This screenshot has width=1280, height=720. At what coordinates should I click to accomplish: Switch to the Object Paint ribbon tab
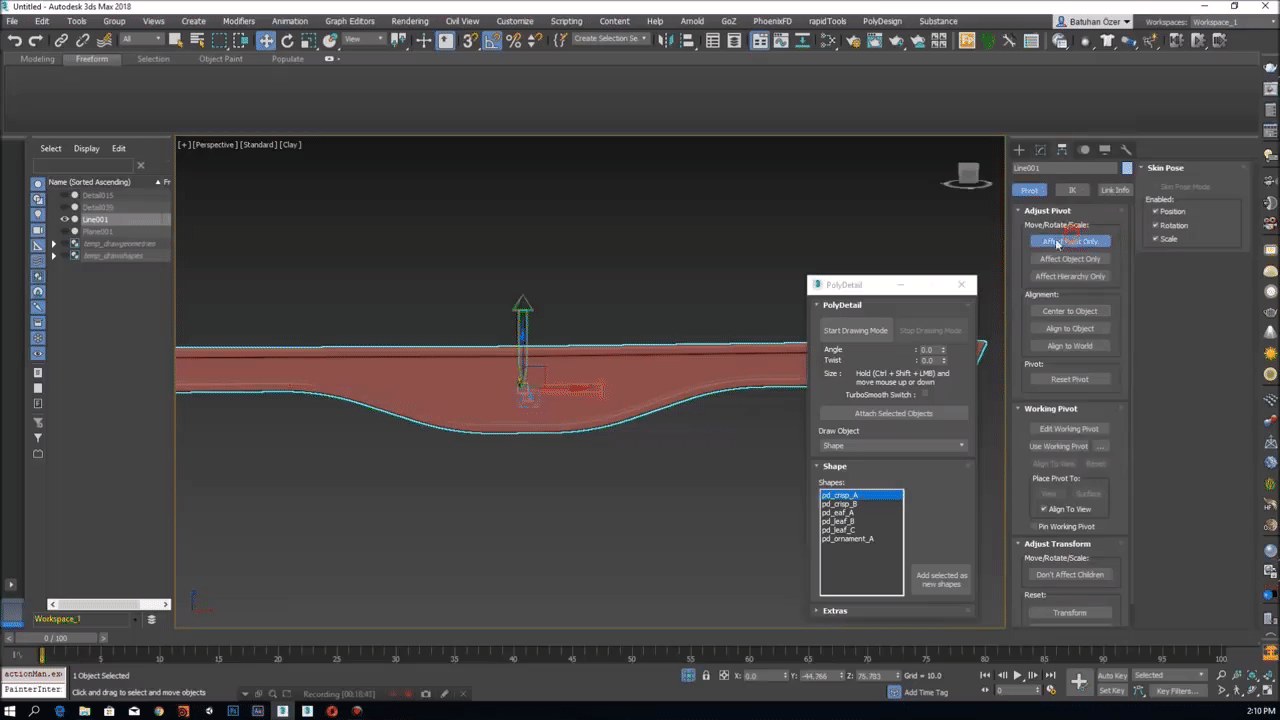pos(220,59)
